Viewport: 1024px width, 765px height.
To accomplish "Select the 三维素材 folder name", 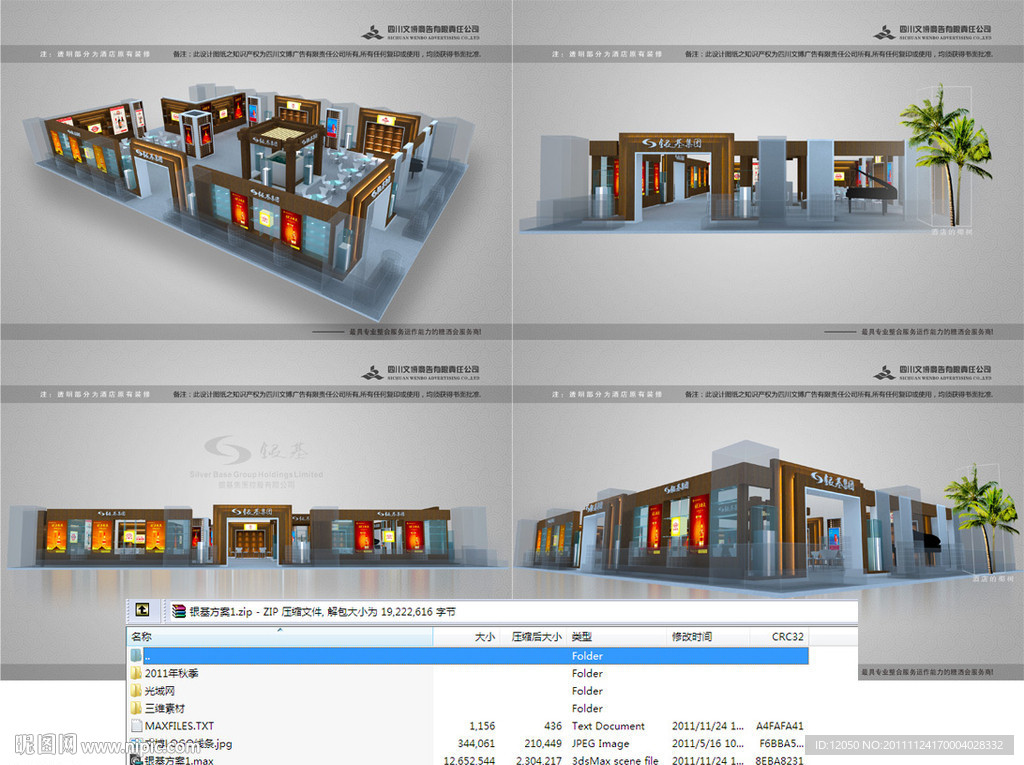I will click(x=165, y=708).
